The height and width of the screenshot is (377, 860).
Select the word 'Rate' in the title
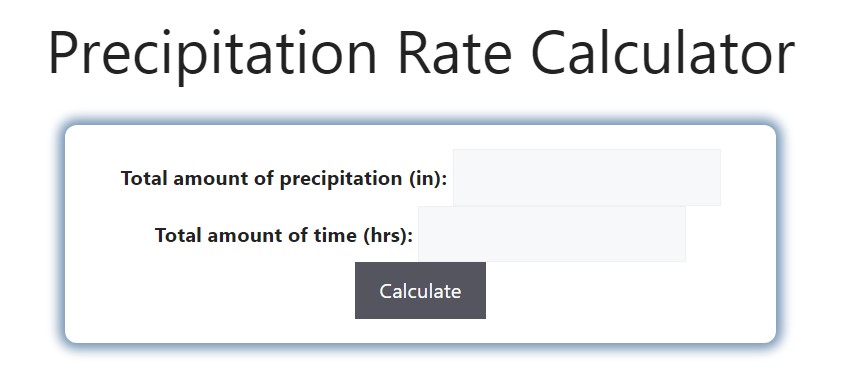coord(454,53)
